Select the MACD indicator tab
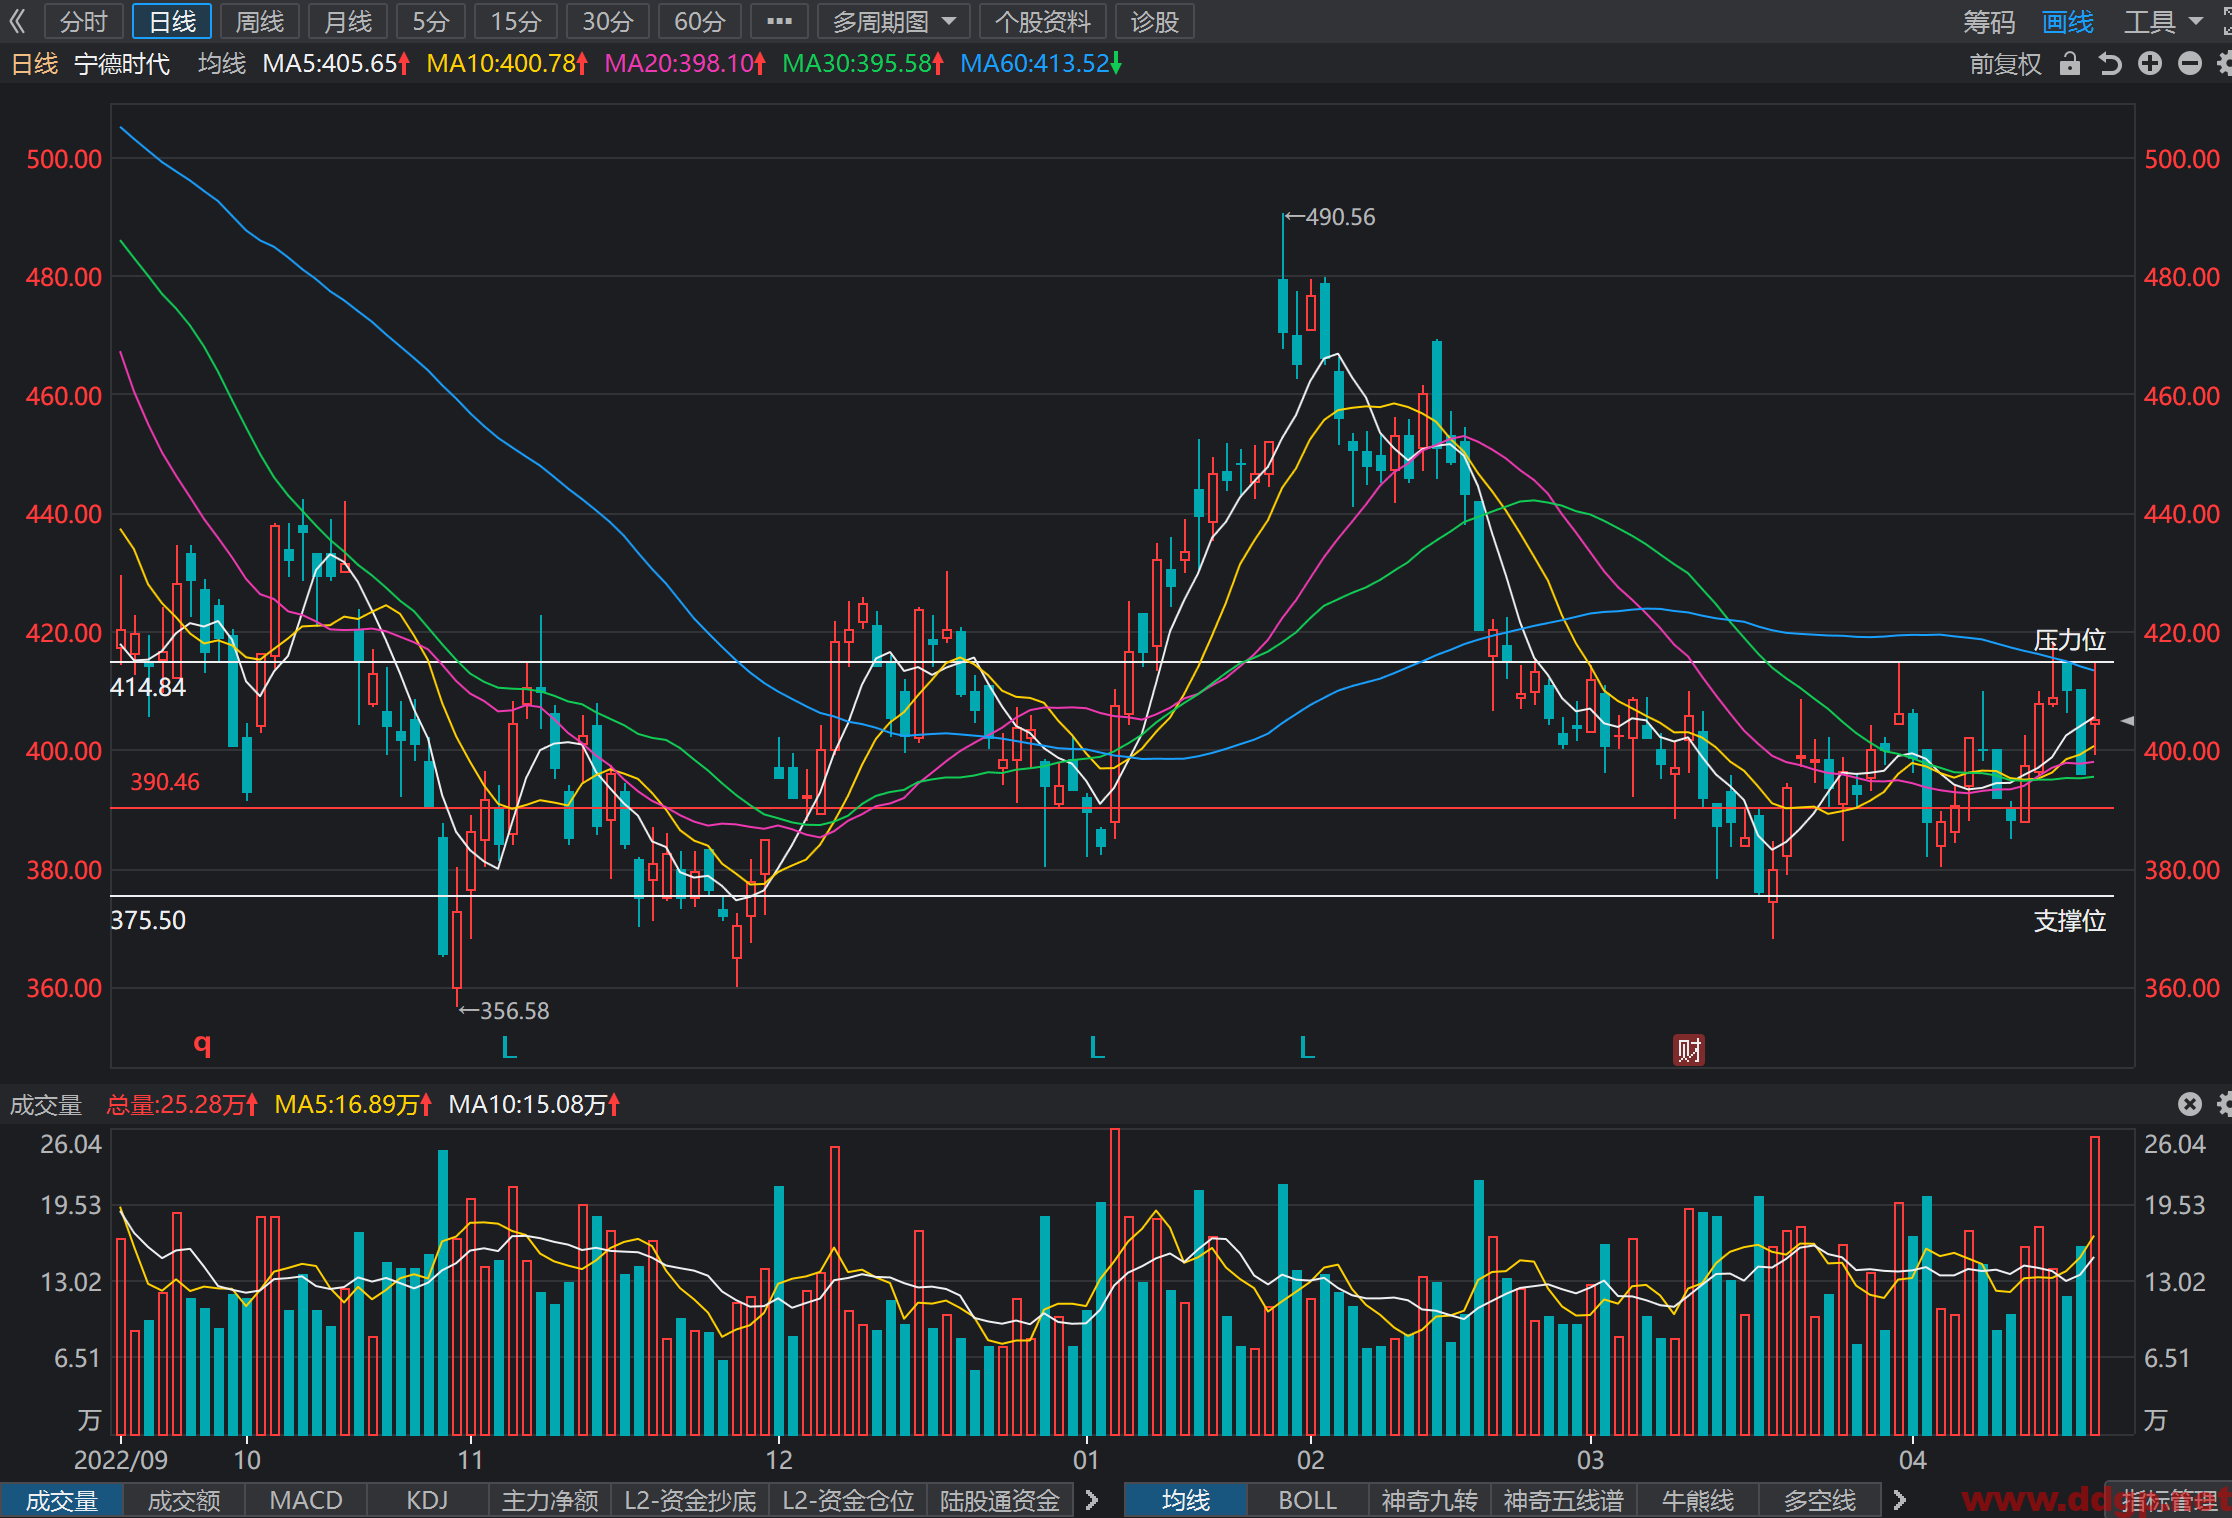This screenshot has height=1518, width=2232. pyautogui.click(x=306, y=1500)
